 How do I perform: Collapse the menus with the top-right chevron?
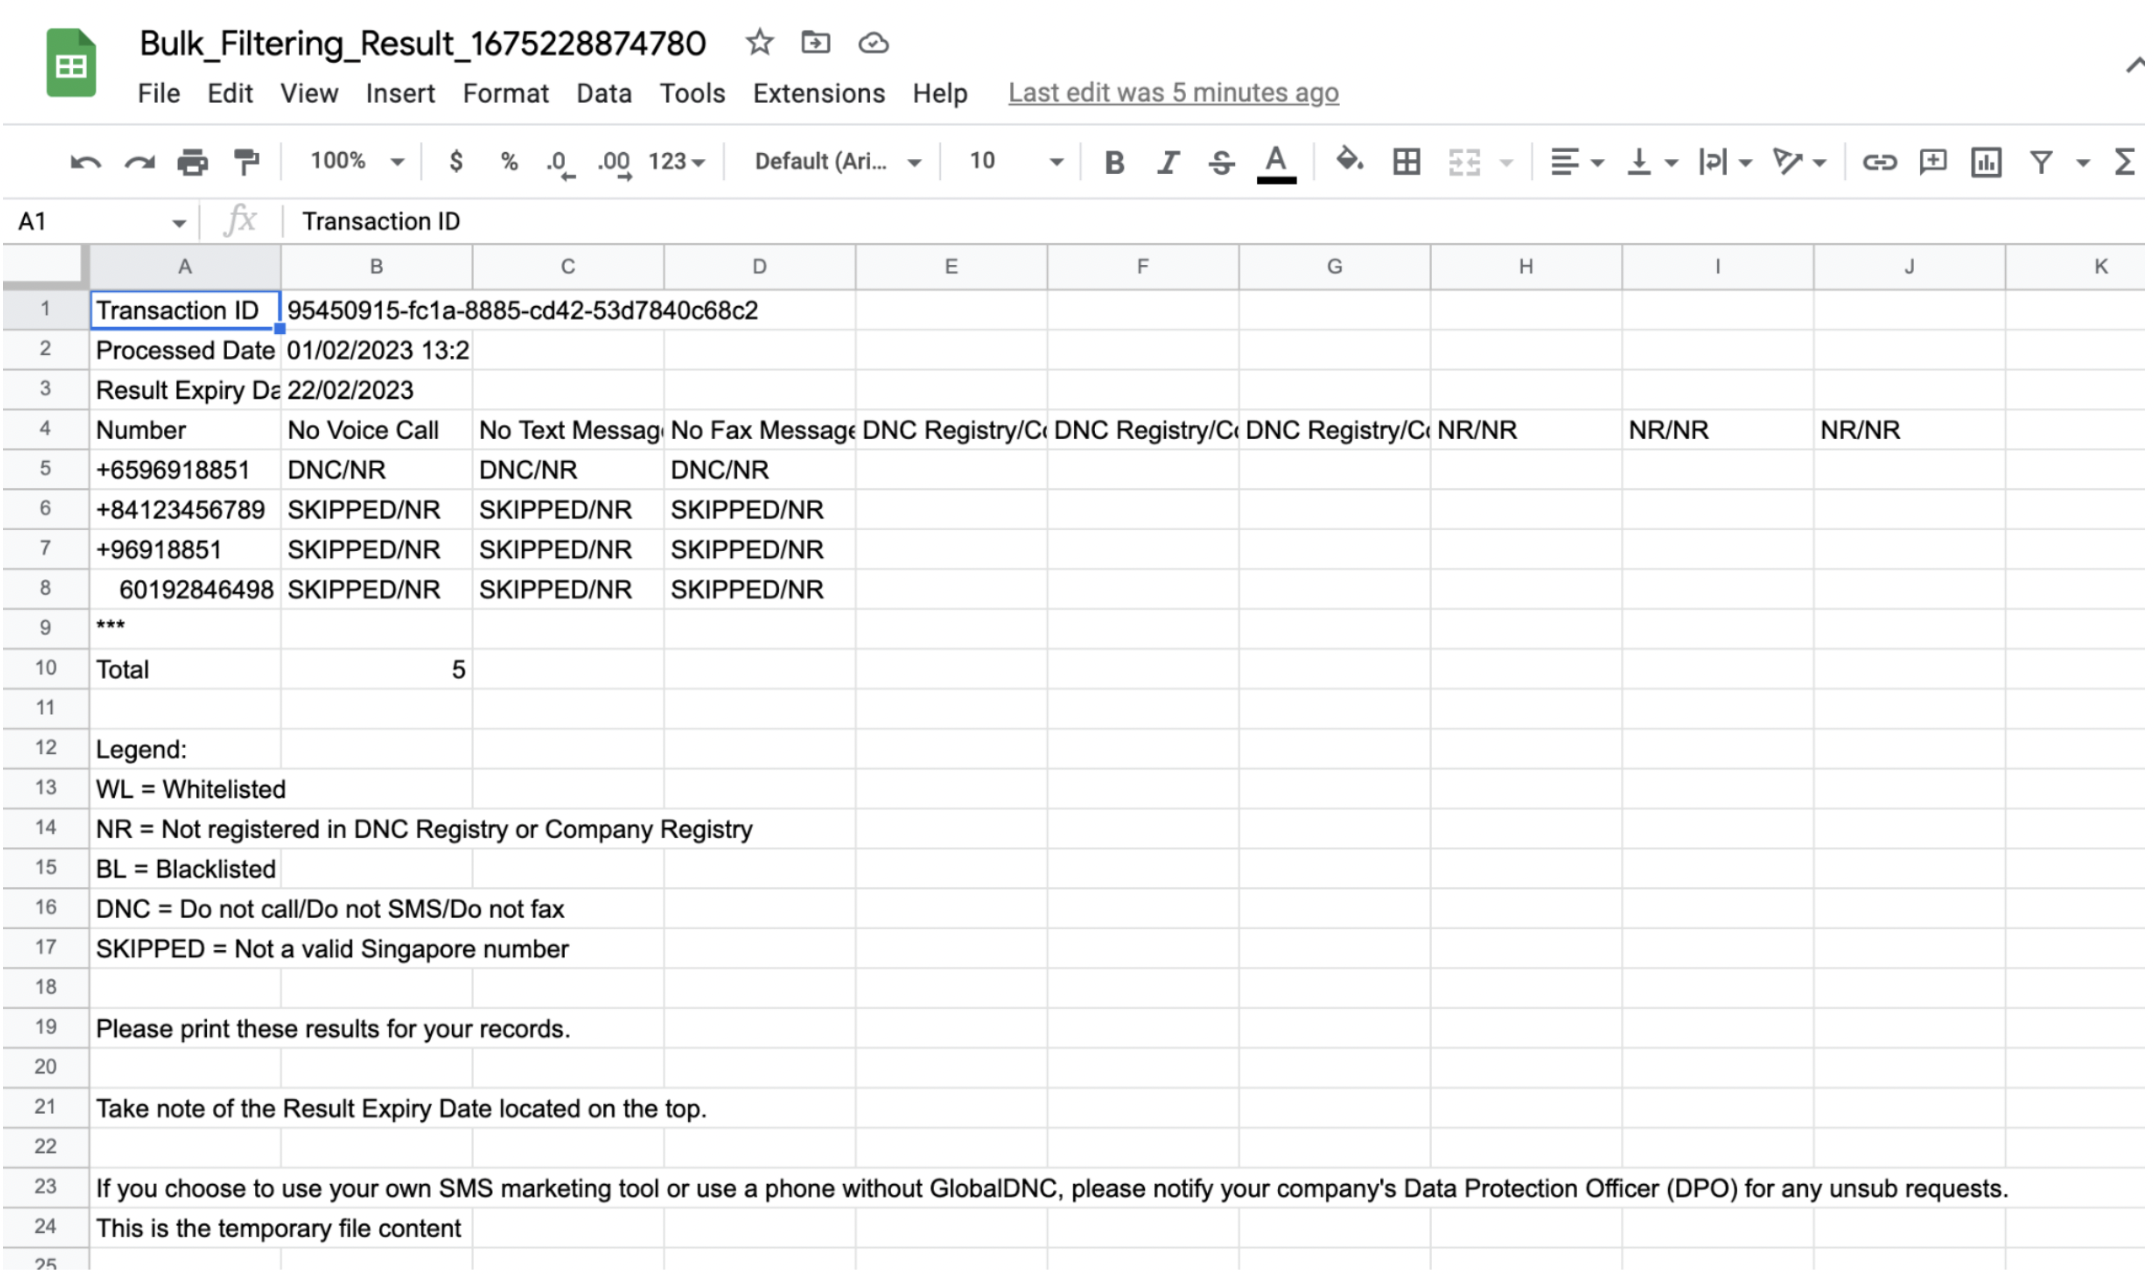pos(2134,66)
